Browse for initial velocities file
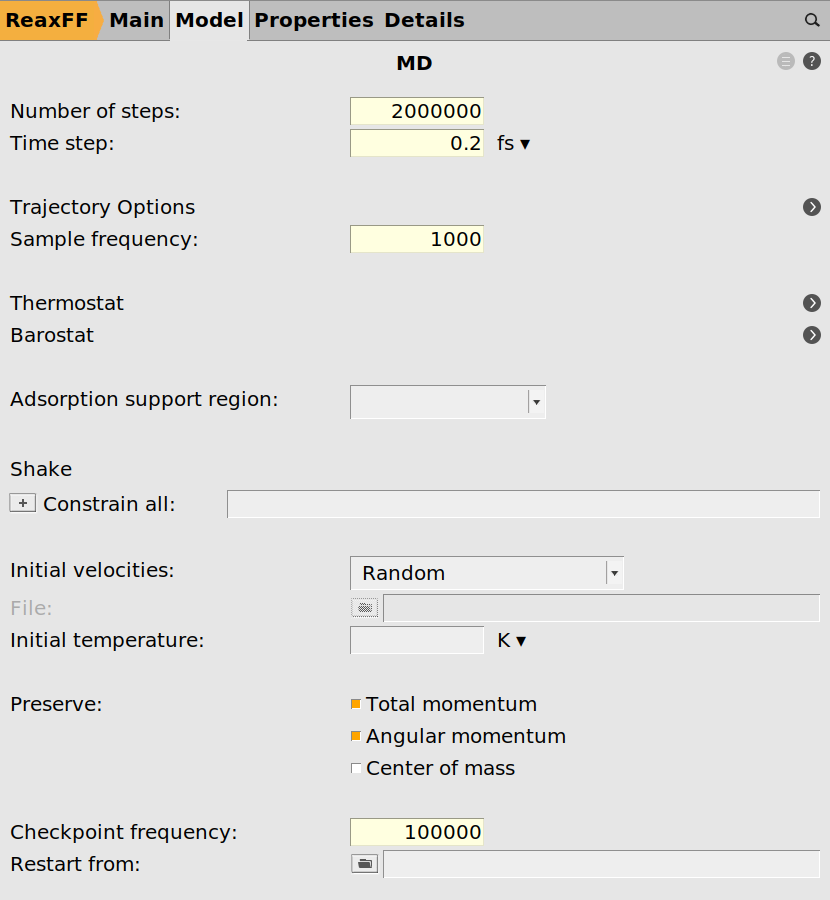The height and width of the screenshot is (900, 830). coord(365,607)
